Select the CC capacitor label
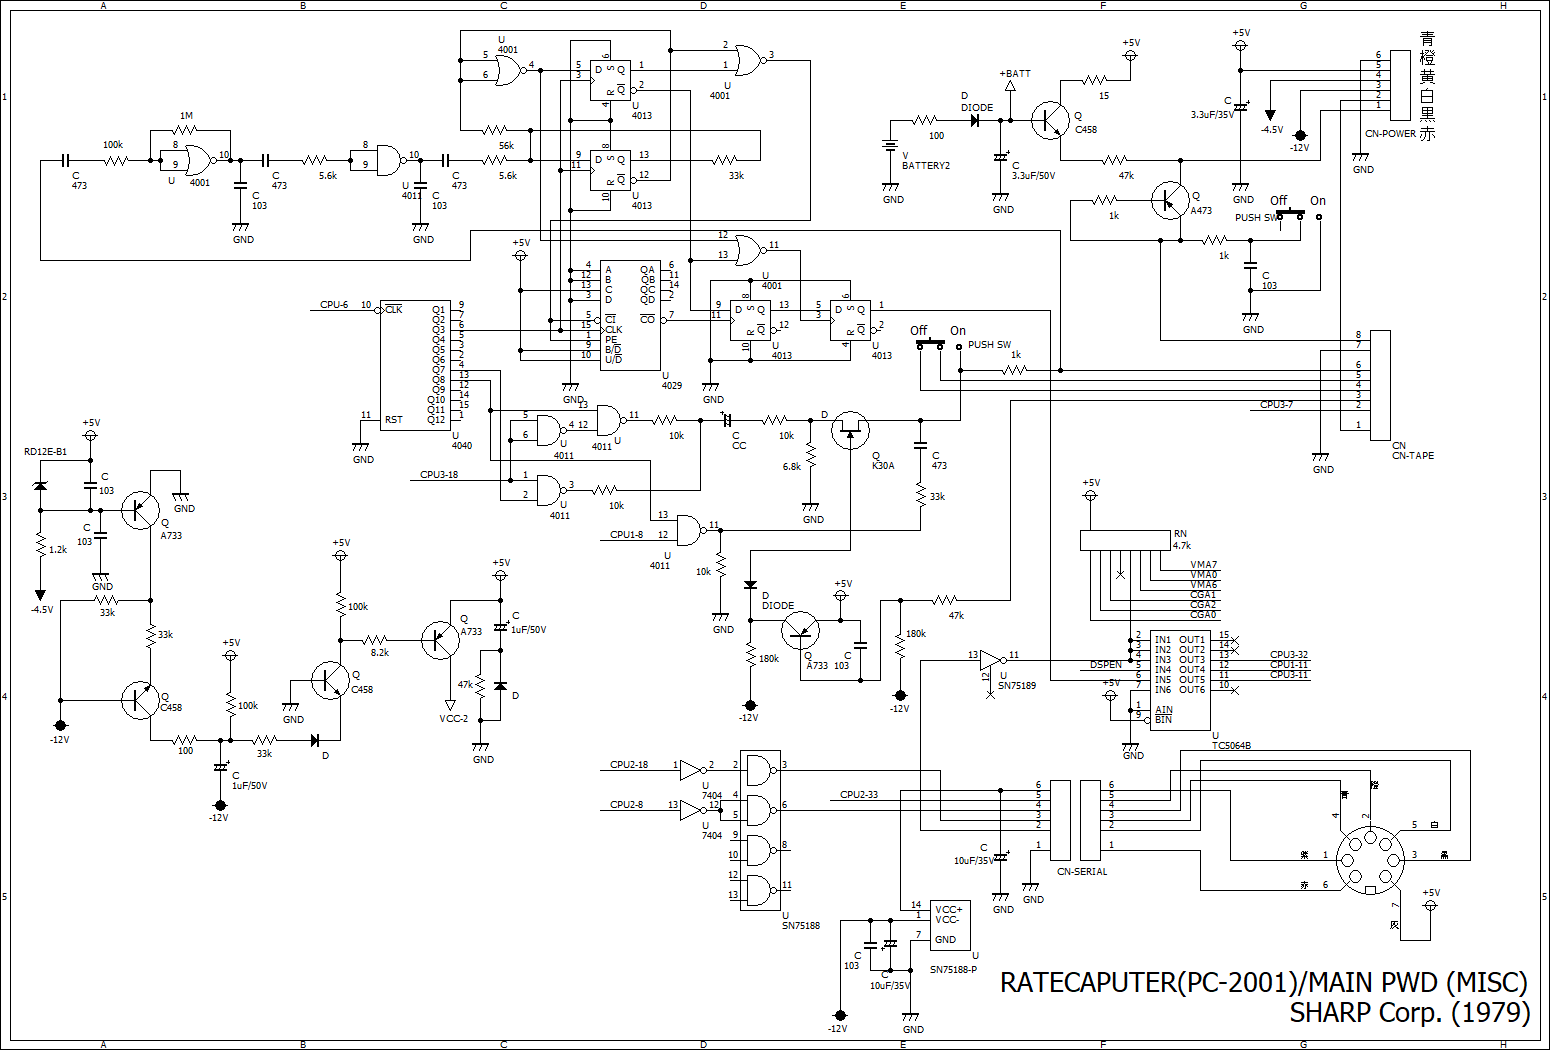1550x1050 pixels. point(739,446)
